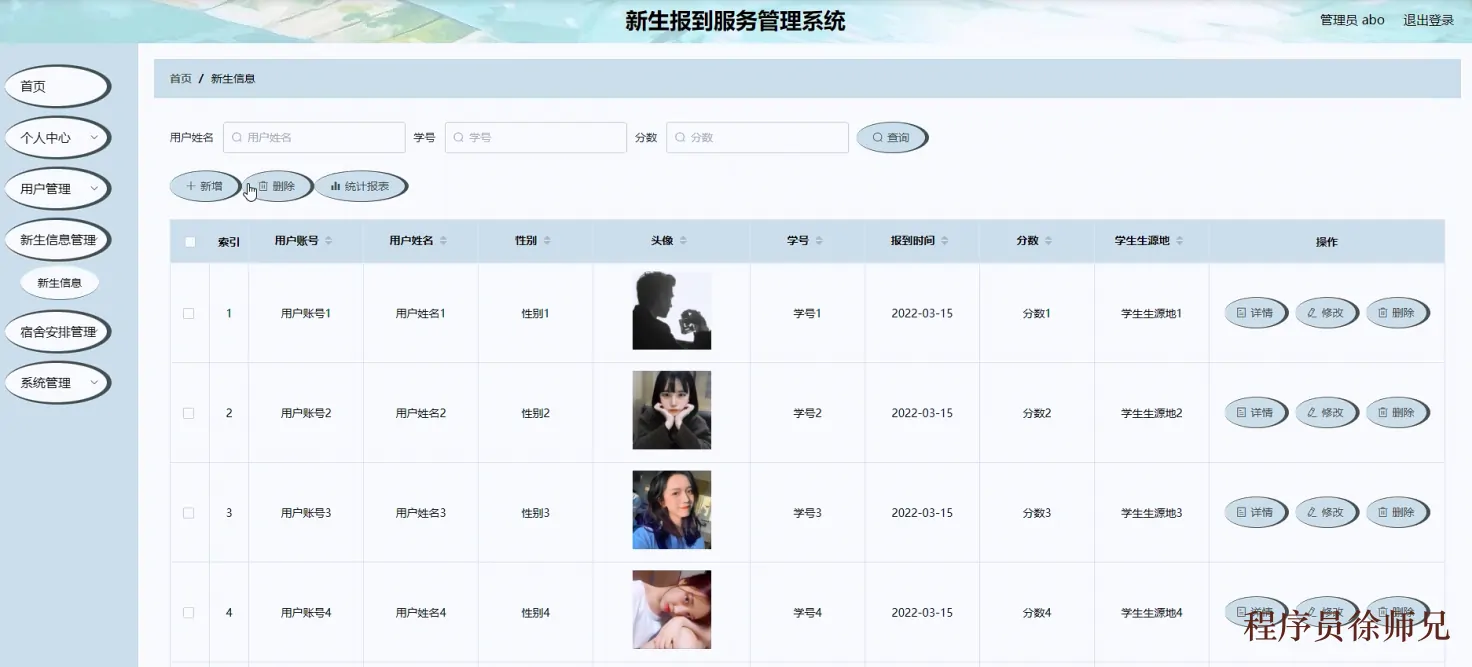Expand the 系统管理 sidebar menu

pos(57,383)
